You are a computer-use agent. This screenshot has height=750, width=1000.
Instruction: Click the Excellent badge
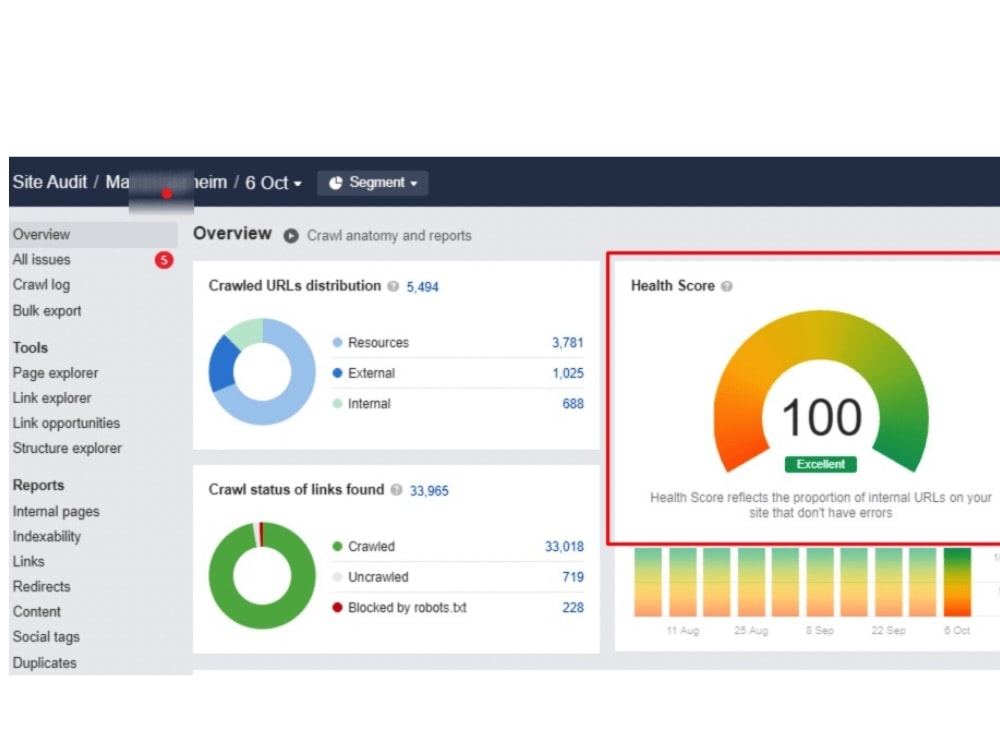821,464
